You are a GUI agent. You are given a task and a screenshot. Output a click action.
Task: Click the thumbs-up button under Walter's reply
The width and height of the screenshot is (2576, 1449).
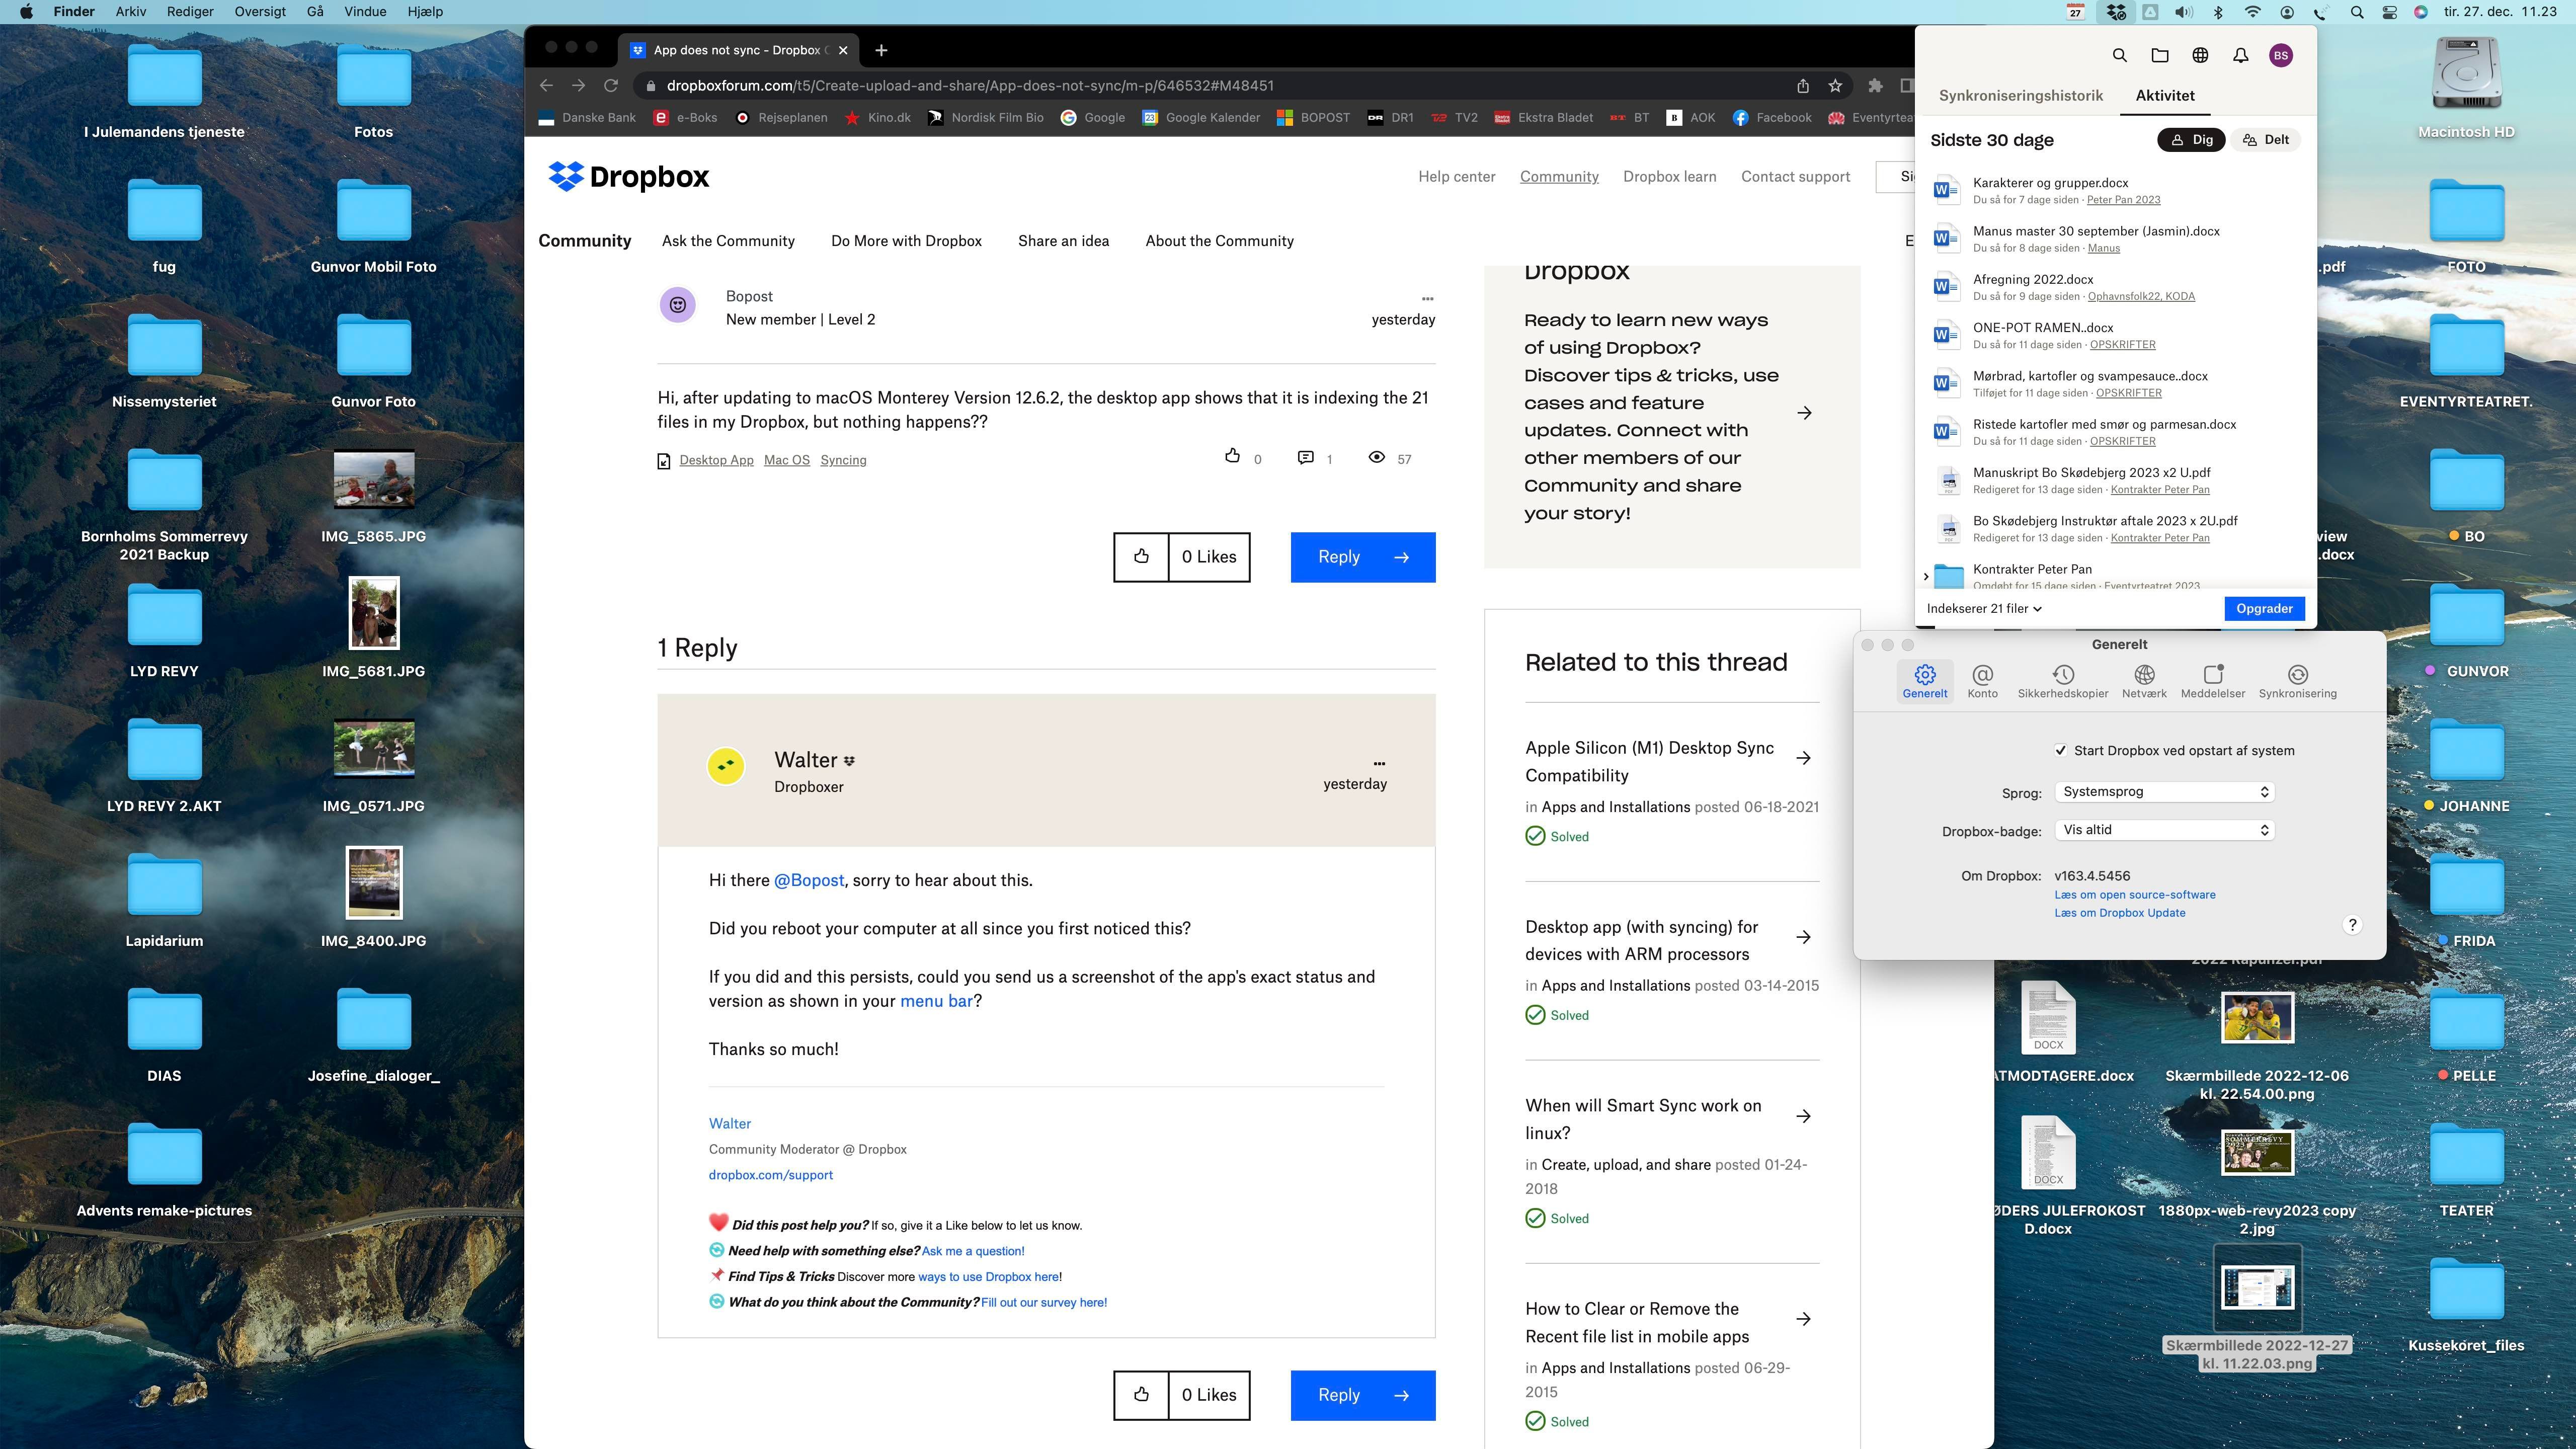click(1141, 1395)
